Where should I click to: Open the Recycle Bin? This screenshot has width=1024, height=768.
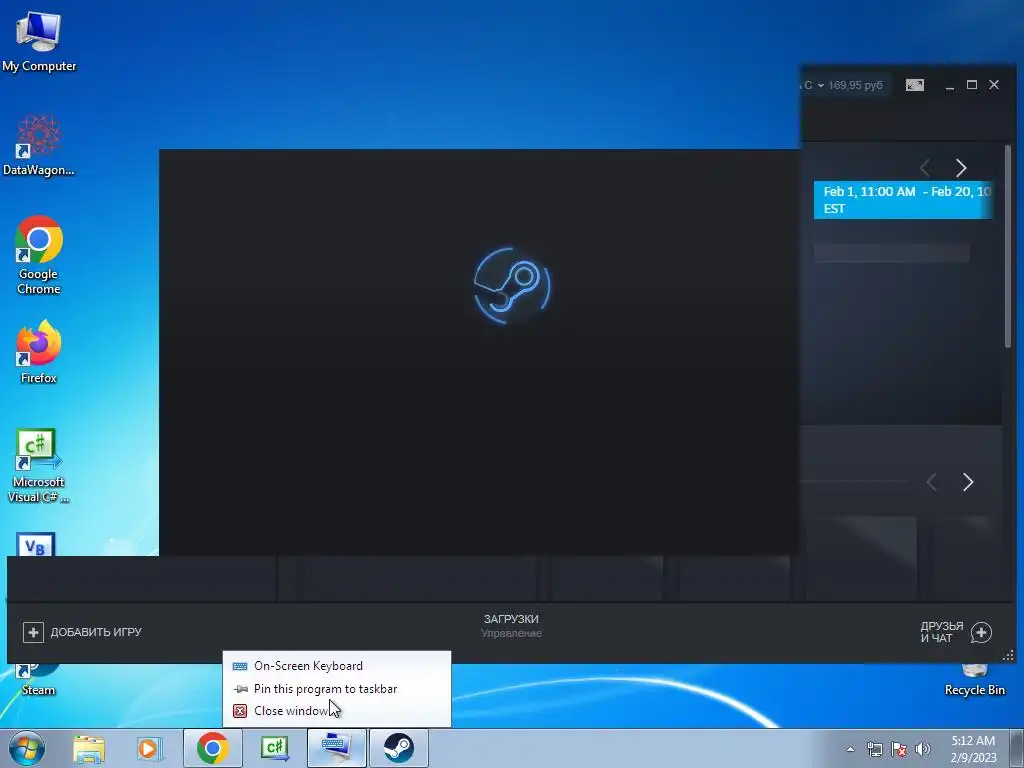tap(974, 680)
